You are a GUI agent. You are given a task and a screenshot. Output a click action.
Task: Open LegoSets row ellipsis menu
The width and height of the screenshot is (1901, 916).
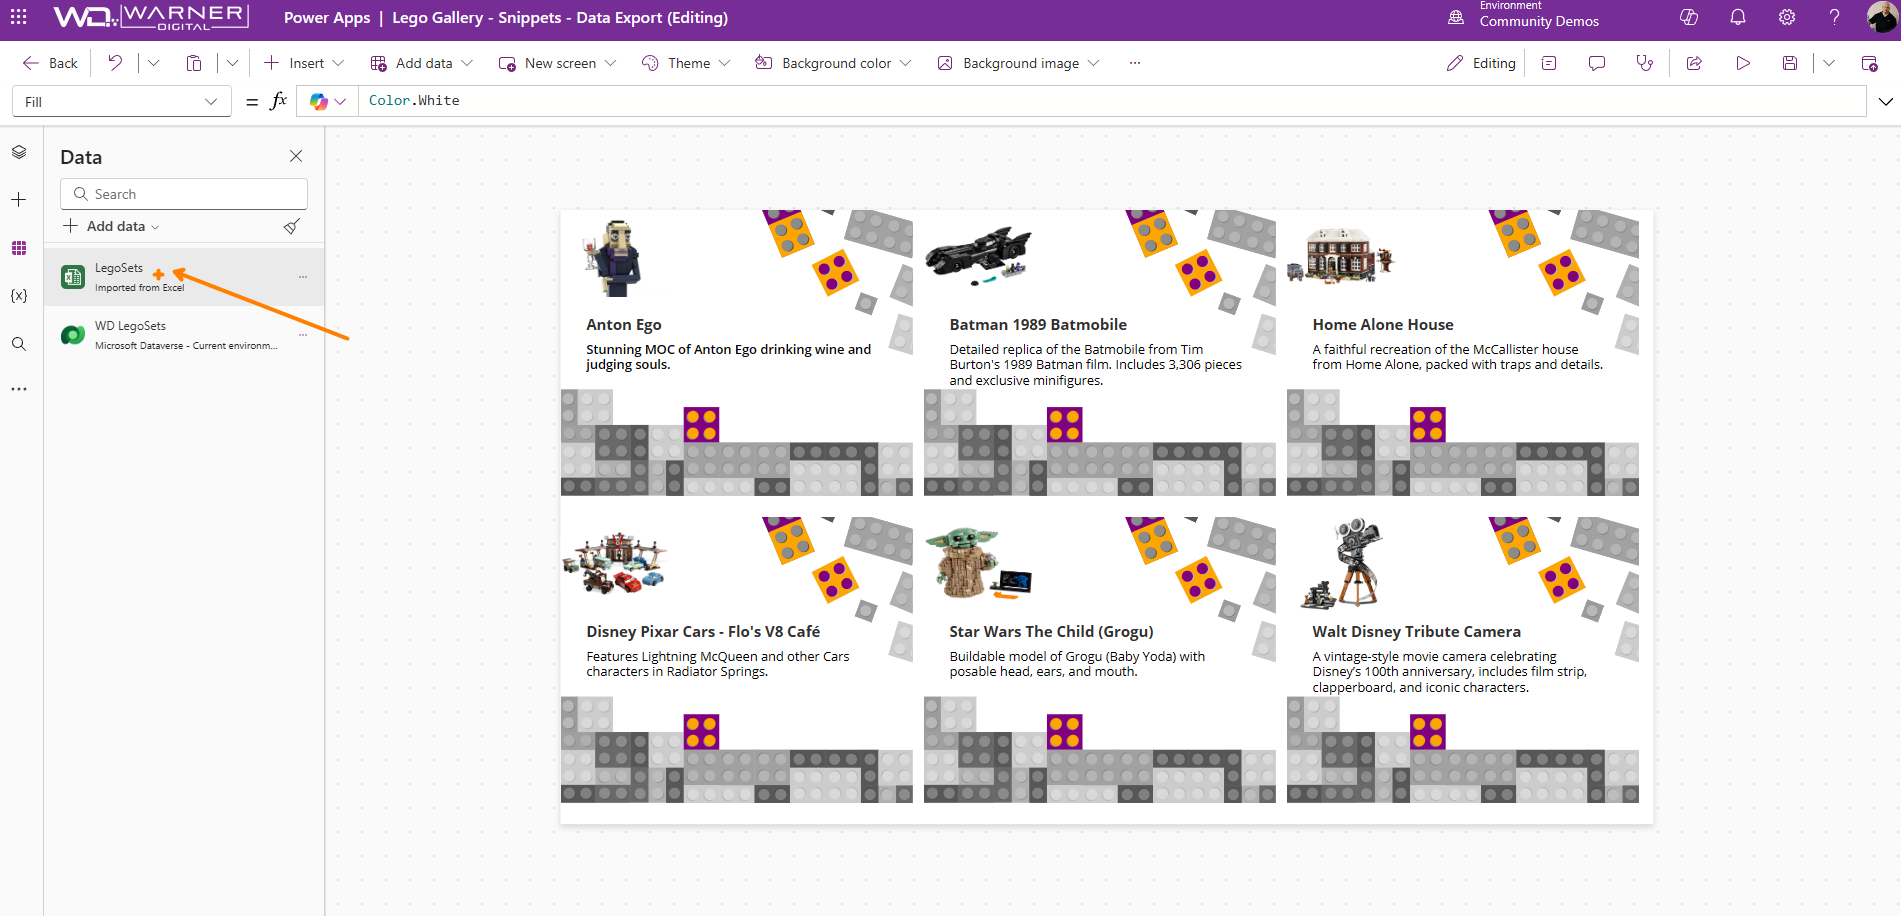click(x=303, y=277)
